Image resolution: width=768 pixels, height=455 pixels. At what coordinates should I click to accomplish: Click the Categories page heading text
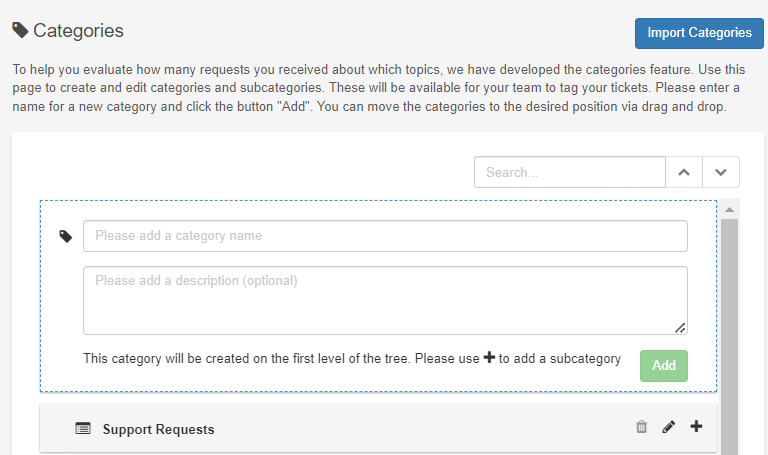click(78, 31)
